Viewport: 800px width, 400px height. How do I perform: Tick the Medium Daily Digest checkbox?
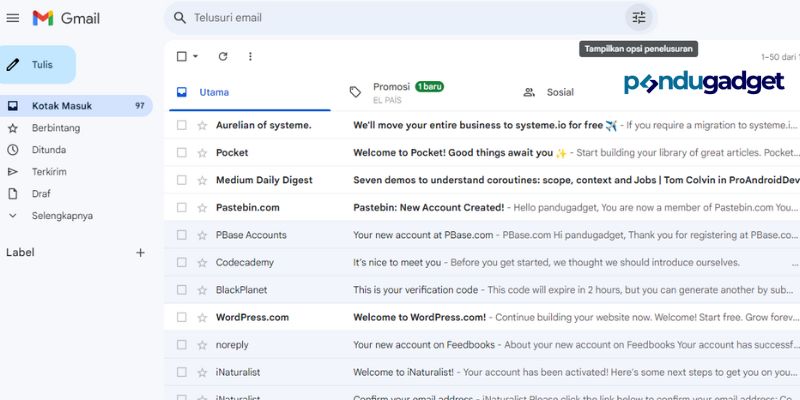coord(182,180)
